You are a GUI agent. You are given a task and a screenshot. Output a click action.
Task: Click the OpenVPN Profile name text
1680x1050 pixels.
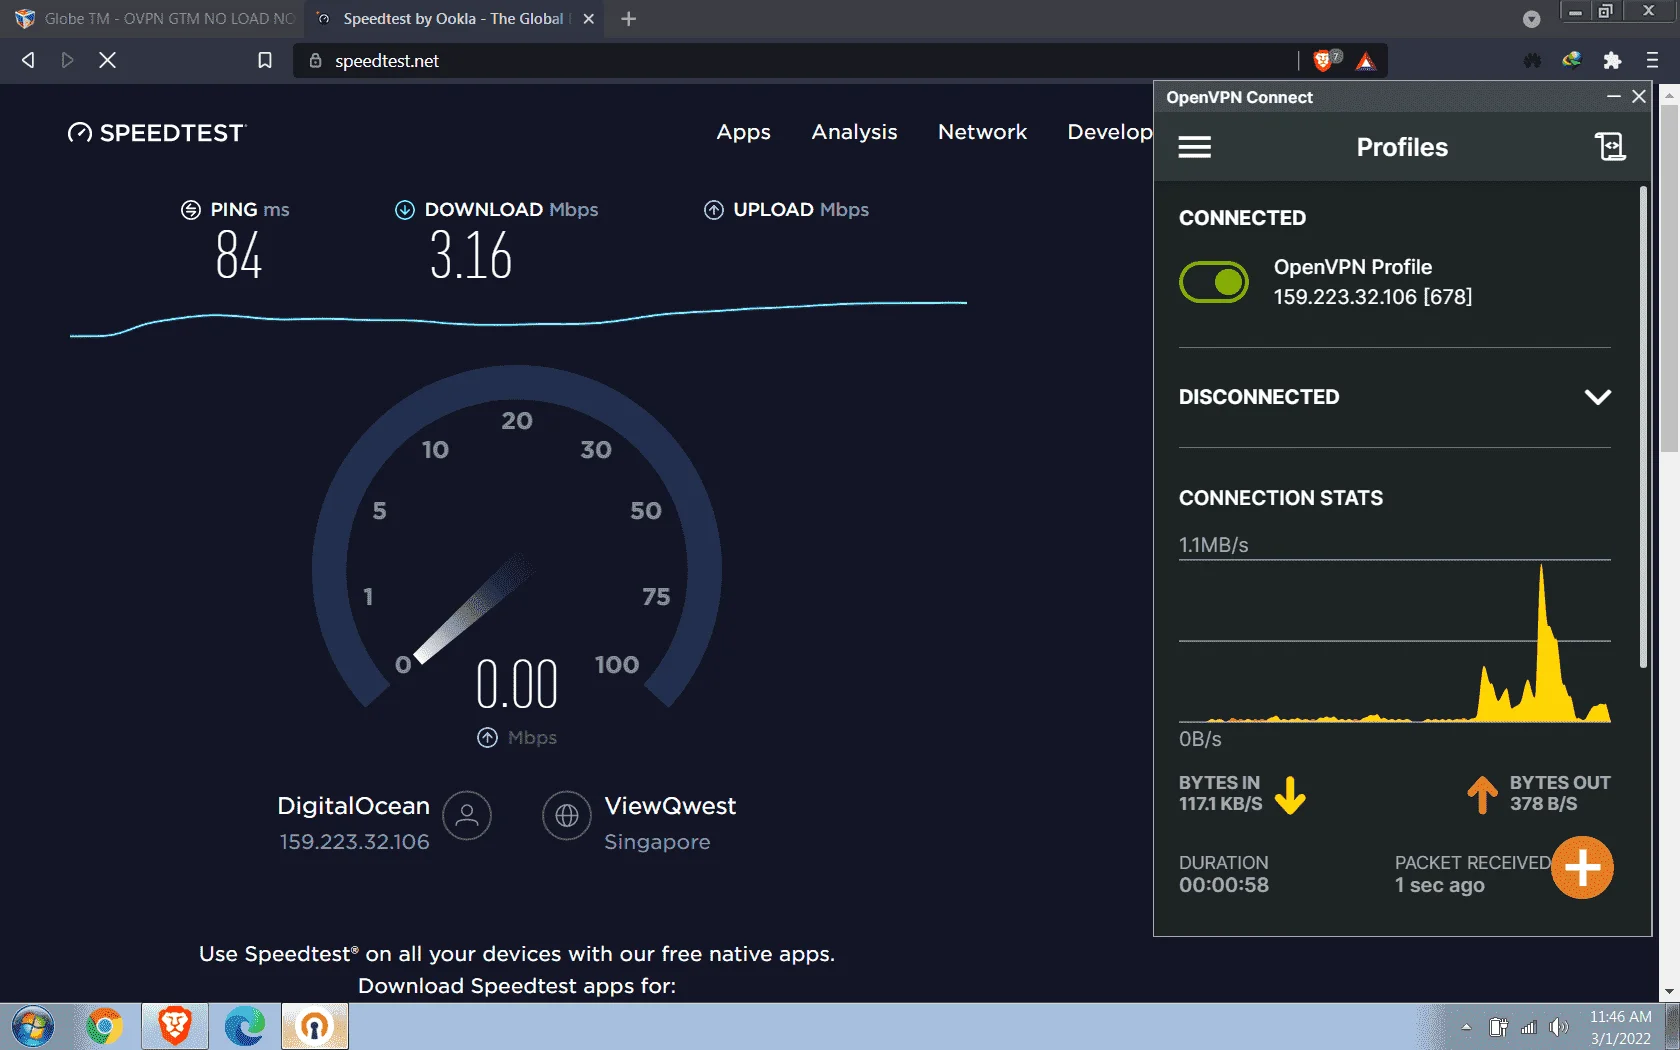tap(1352, 267)
